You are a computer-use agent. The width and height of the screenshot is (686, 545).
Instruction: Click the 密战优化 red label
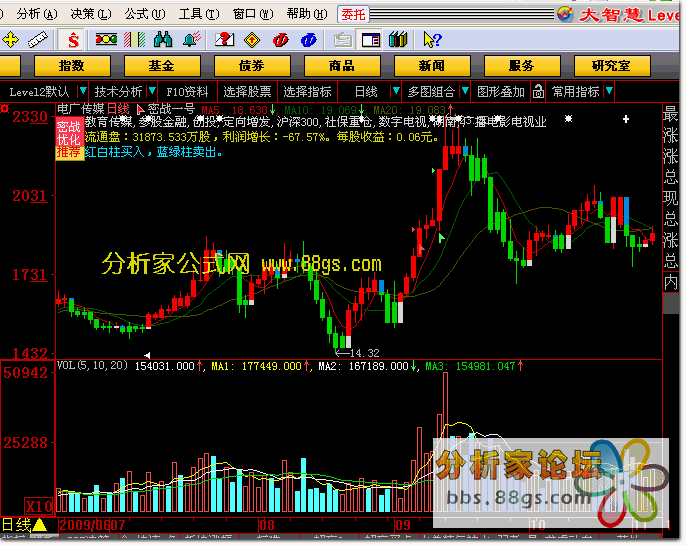point(69,133)
